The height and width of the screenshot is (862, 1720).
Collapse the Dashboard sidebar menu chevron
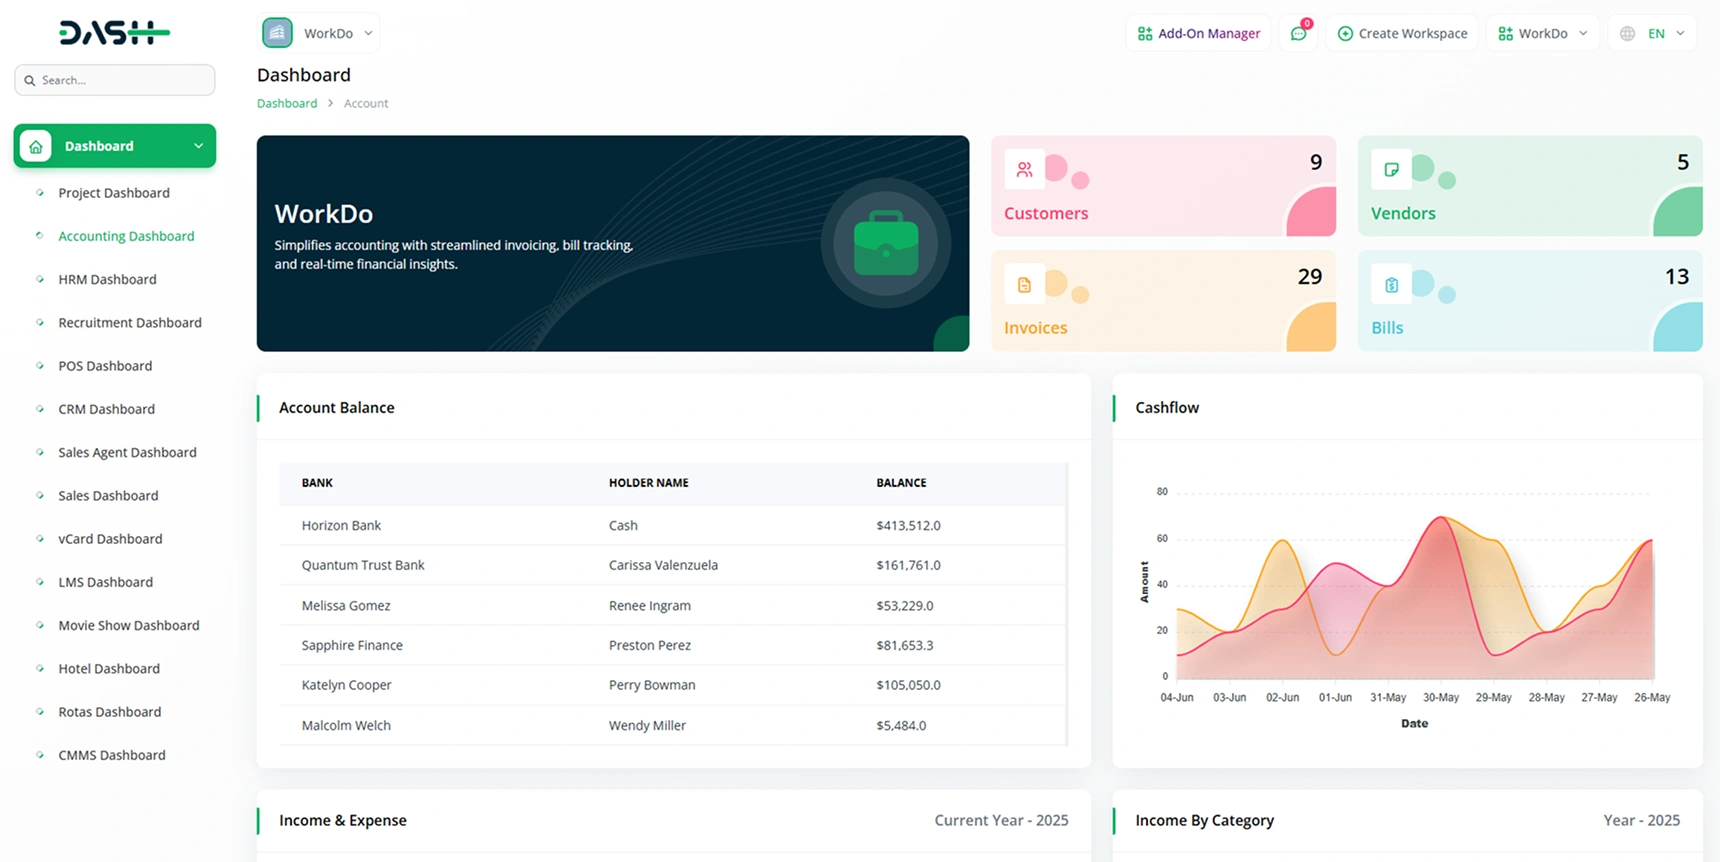(198, 146)
